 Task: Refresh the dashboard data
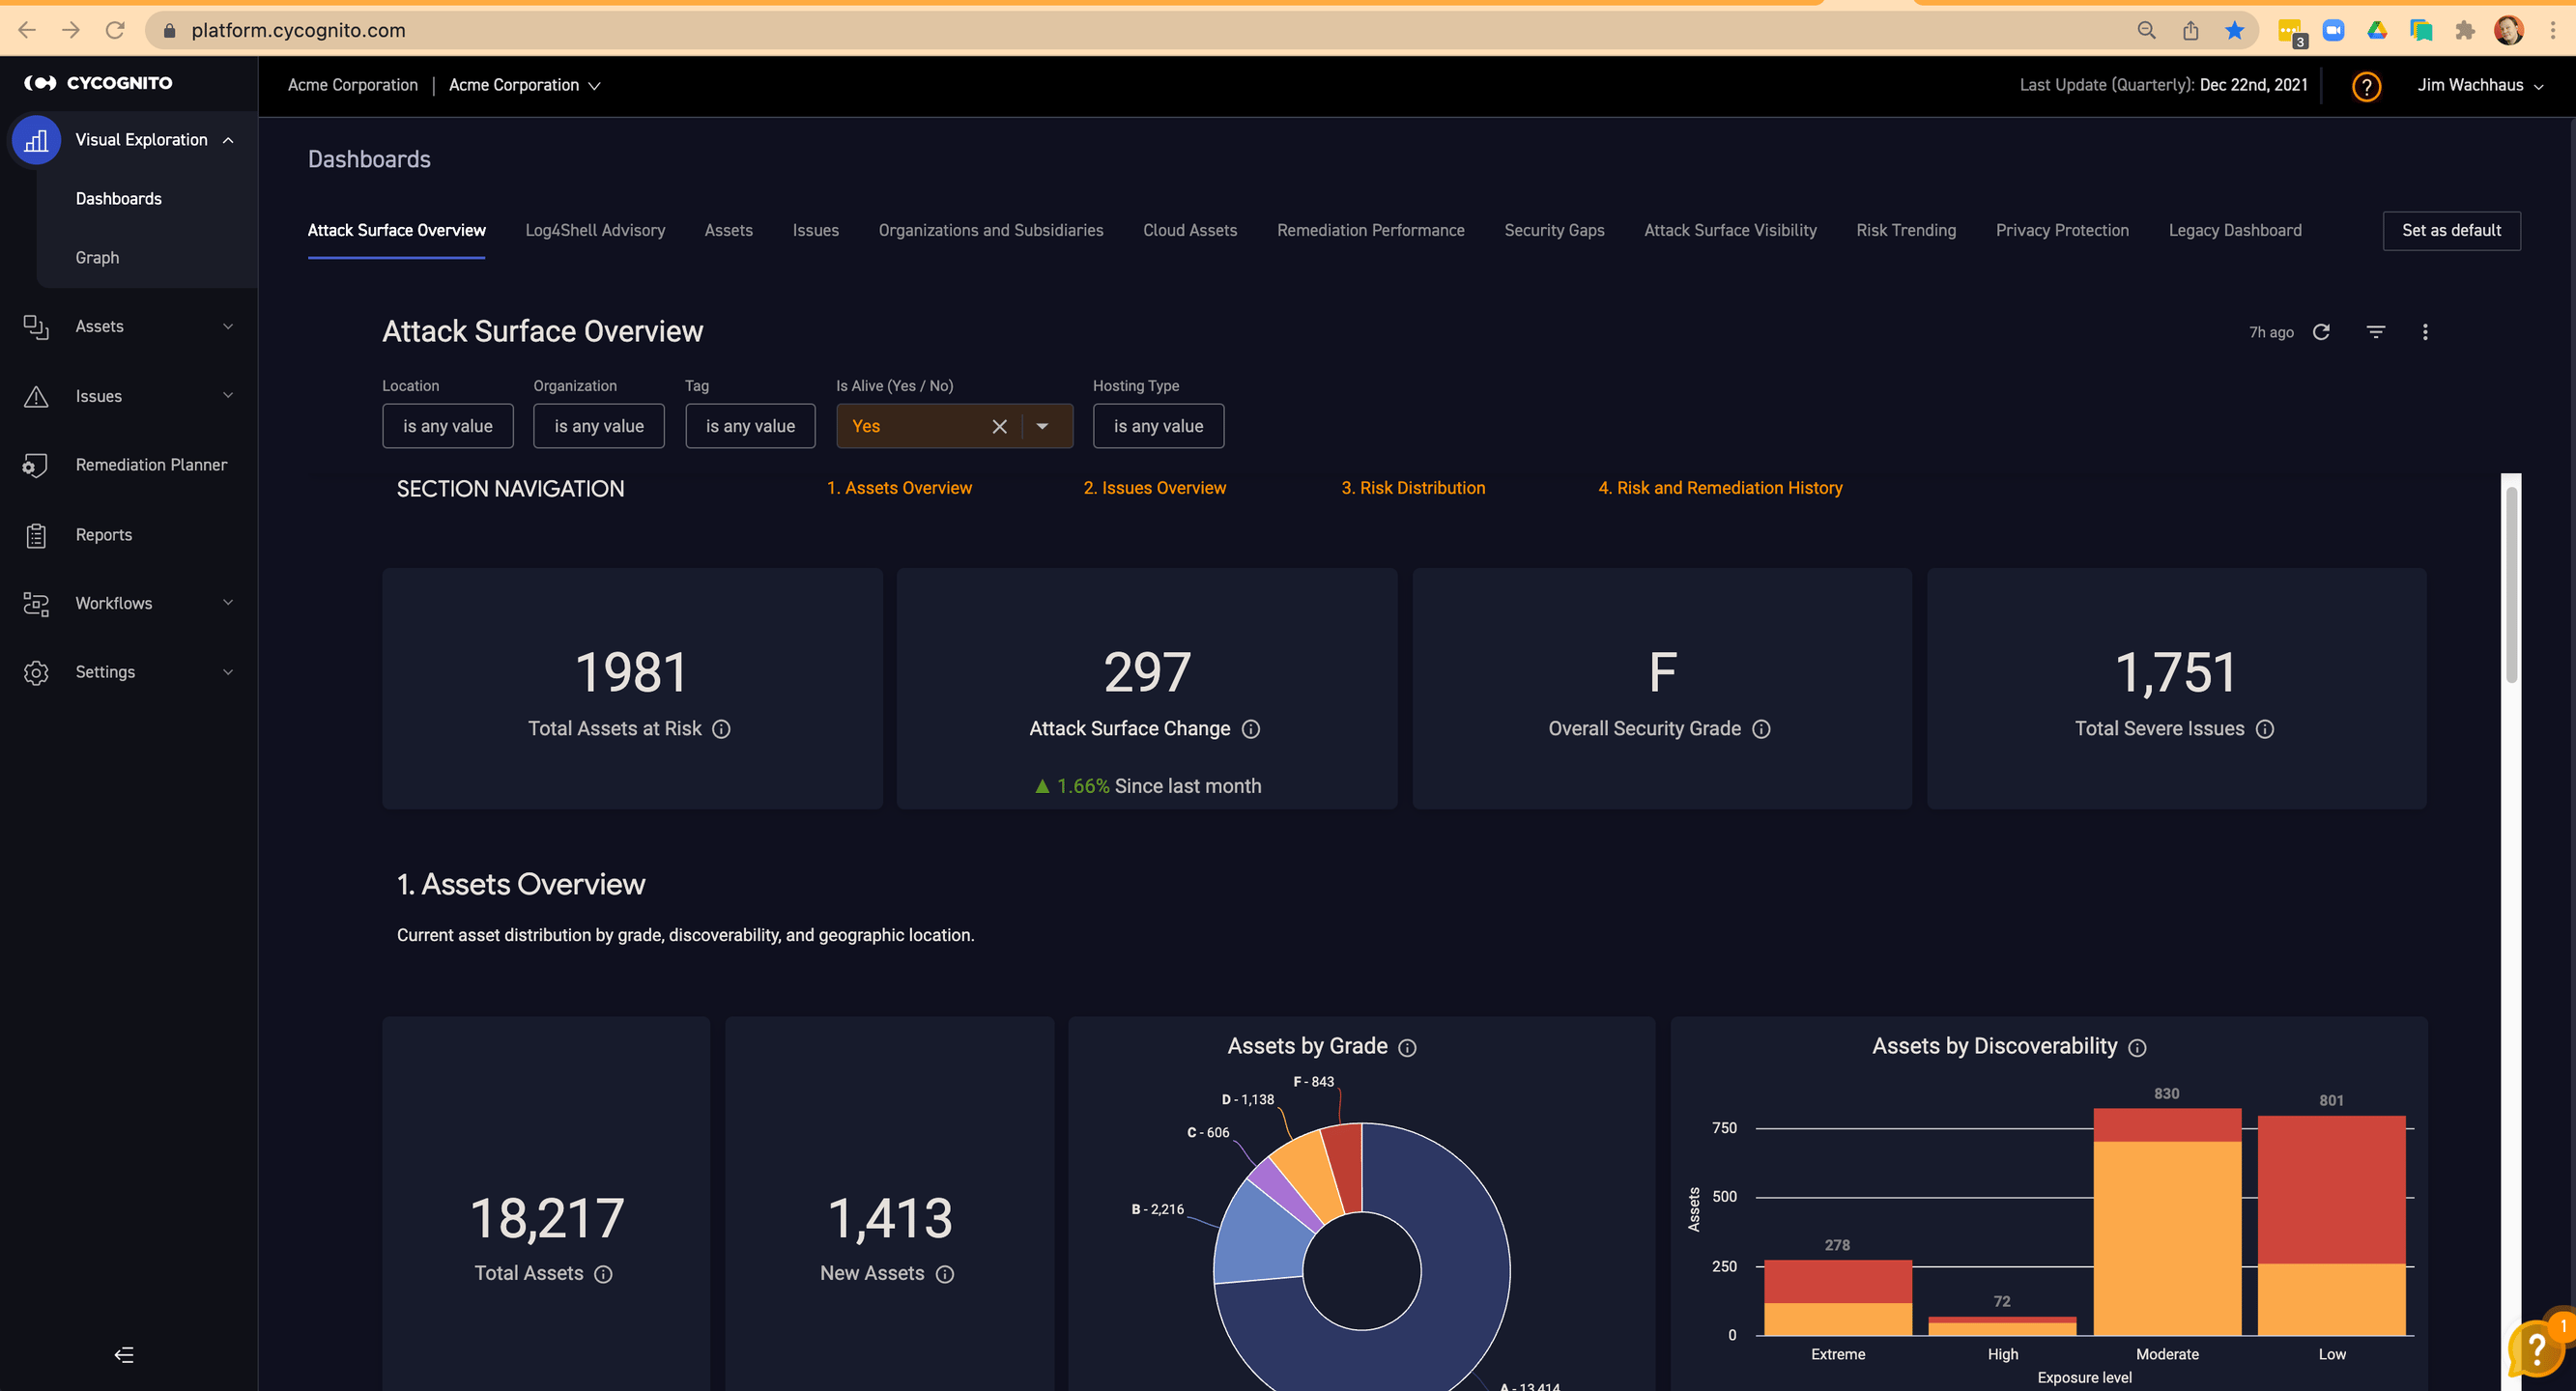pos(2321,332)
